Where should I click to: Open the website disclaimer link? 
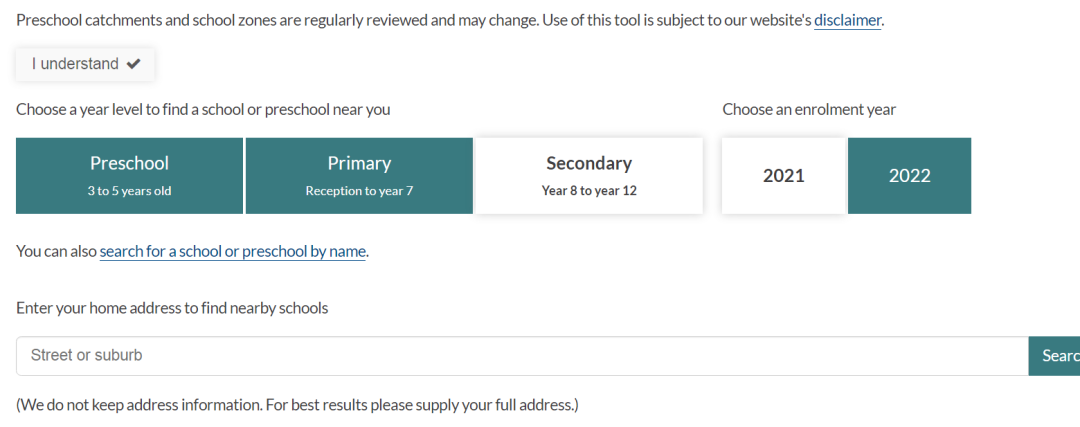coord(847,20)
